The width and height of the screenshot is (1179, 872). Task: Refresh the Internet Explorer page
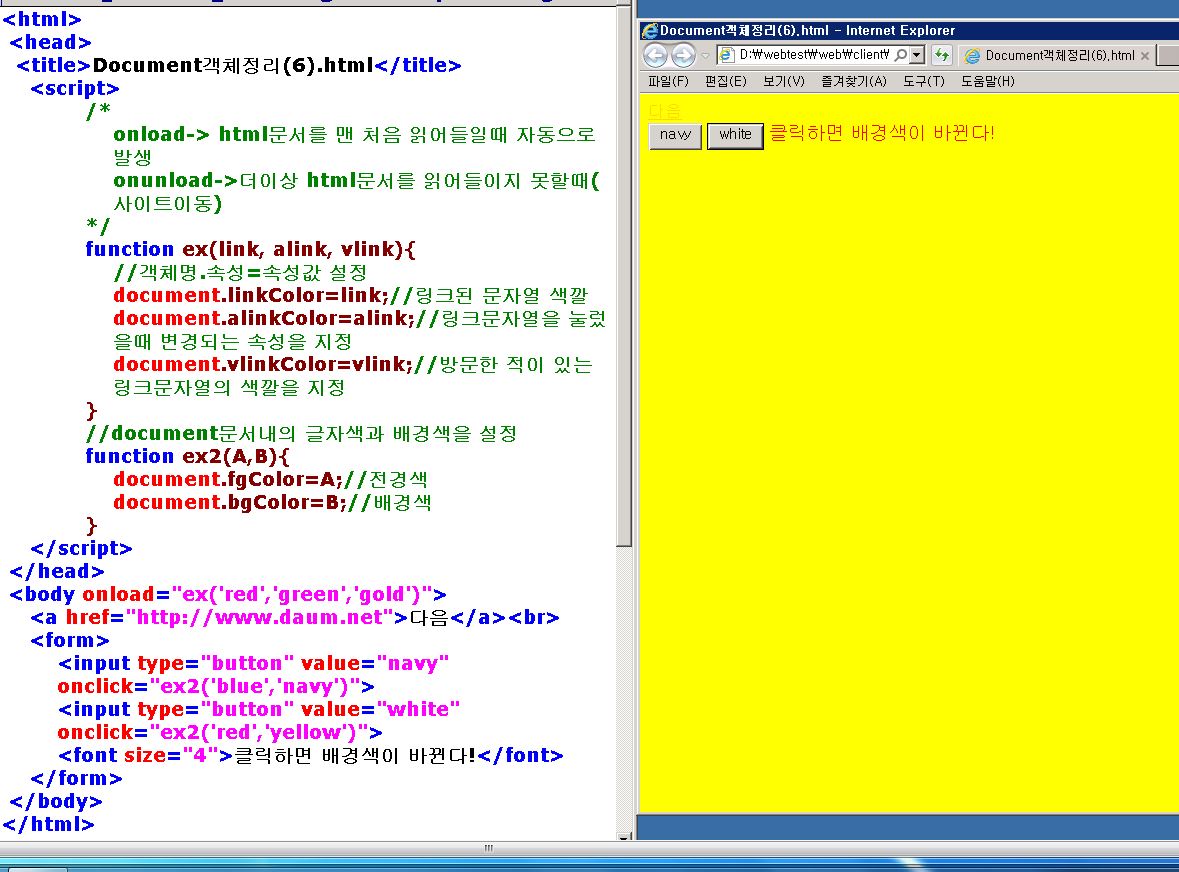tap(941, 55)
